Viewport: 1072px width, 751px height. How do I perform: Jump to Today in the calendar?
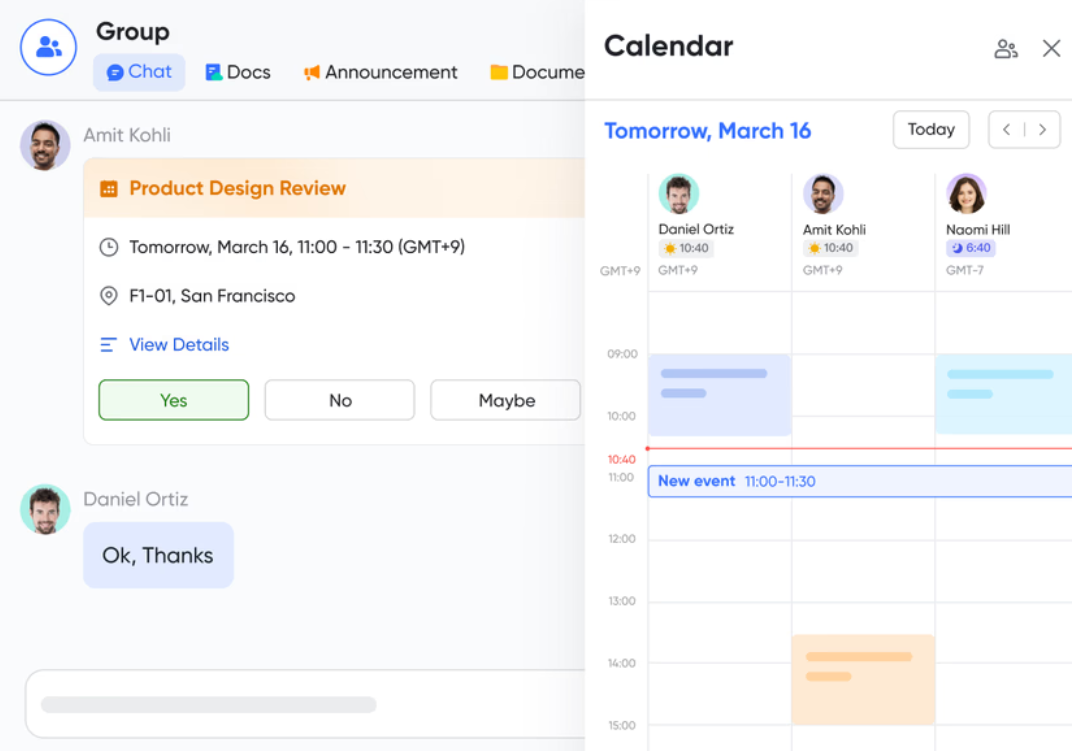coord(931,129)
